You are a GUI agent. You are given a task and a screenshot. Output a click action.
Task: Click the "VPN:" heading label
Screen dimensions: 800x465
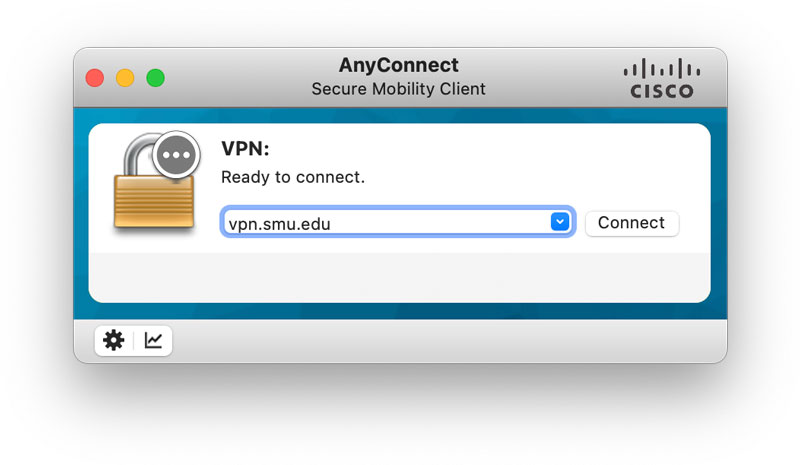(246, 150)
